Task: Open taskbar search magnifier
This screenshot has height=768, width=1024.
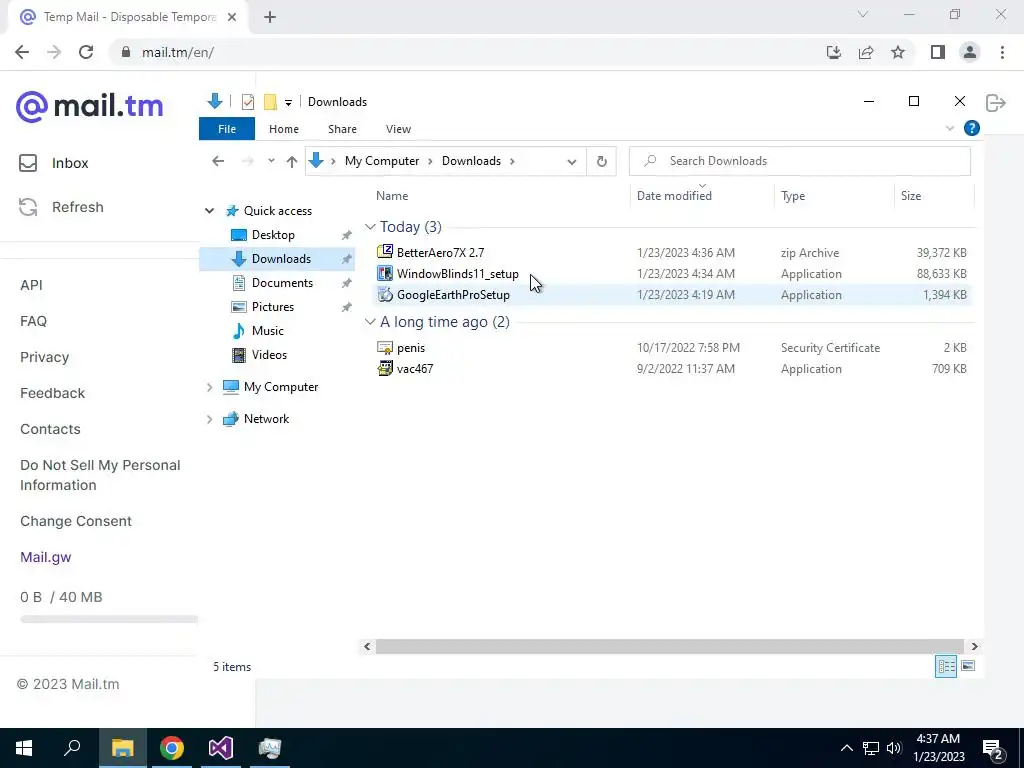Action: pos(72,748)
